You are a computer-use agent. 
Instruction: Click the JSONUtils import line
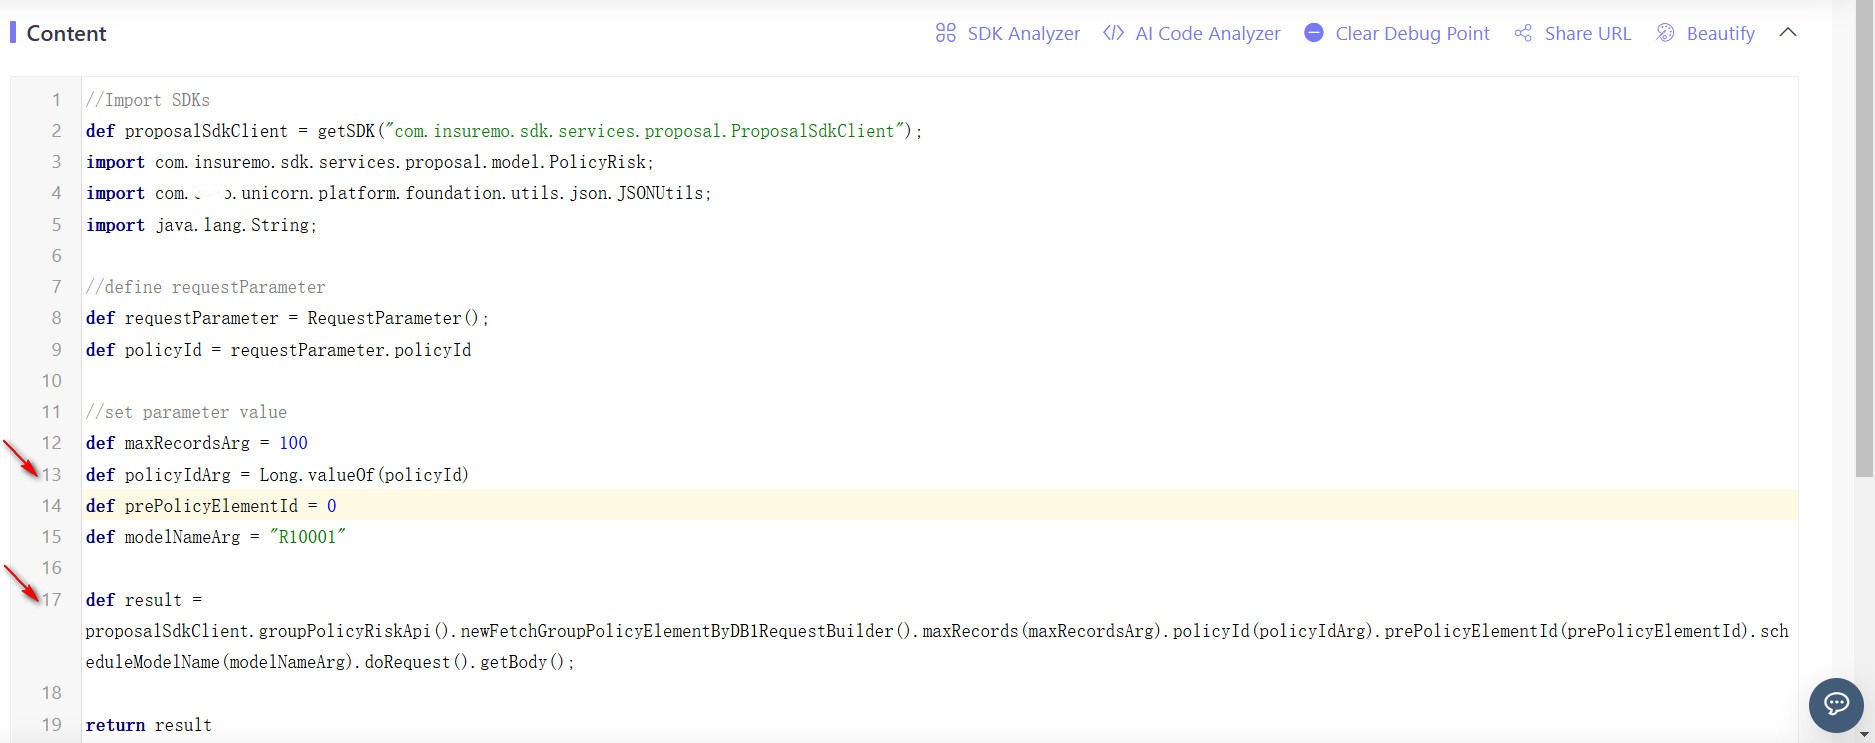pos(399,193)
